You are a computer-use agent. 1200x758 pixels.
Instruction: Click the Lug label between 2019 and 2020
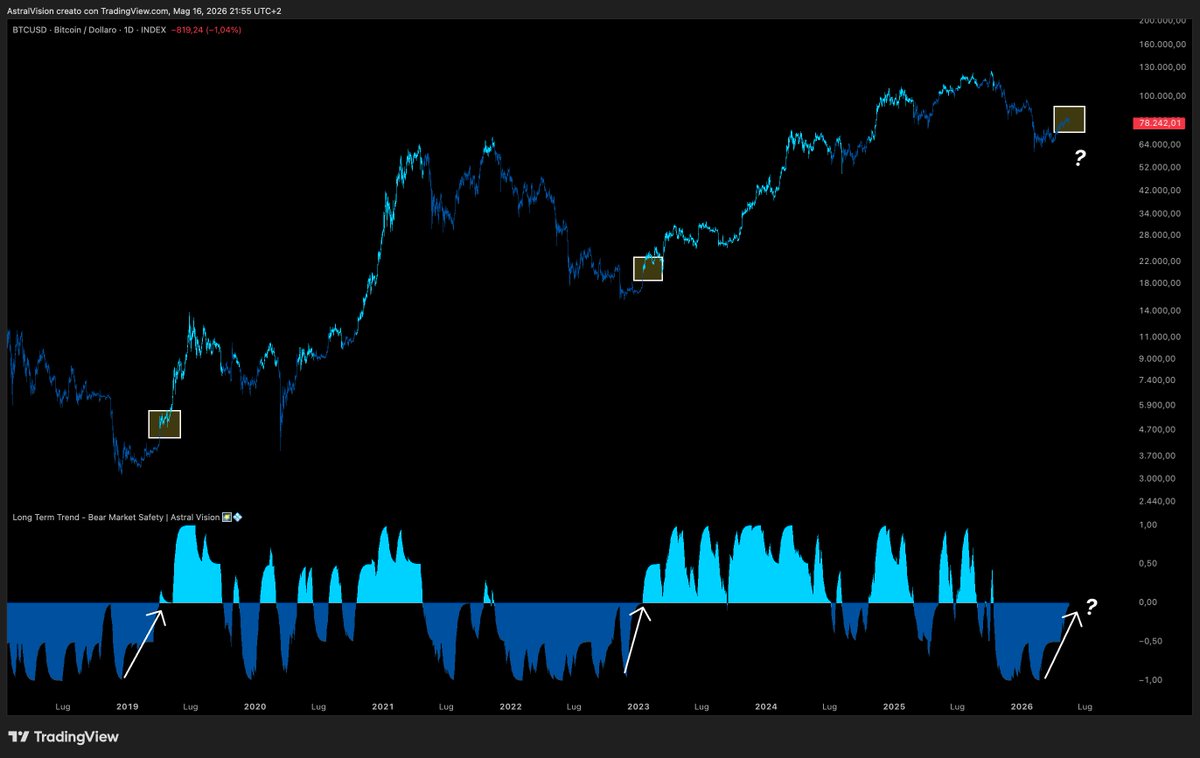[190, 706]
